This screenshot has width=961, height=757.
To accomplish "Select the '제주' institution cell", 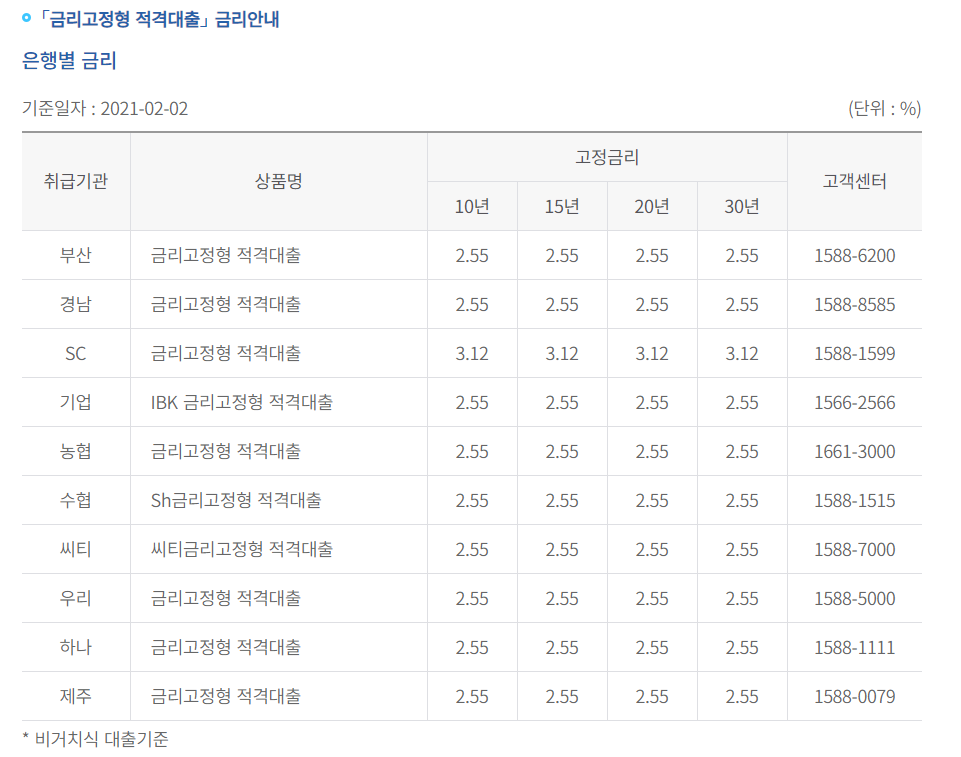I will tap(75, 696).
